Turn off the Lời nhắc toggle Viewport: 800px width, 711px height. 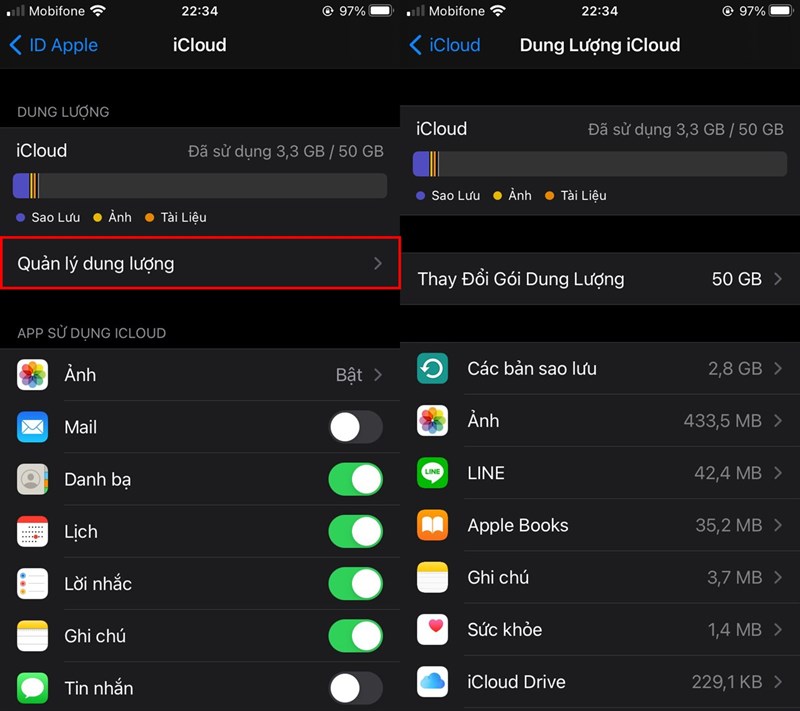tap(356, 583)
